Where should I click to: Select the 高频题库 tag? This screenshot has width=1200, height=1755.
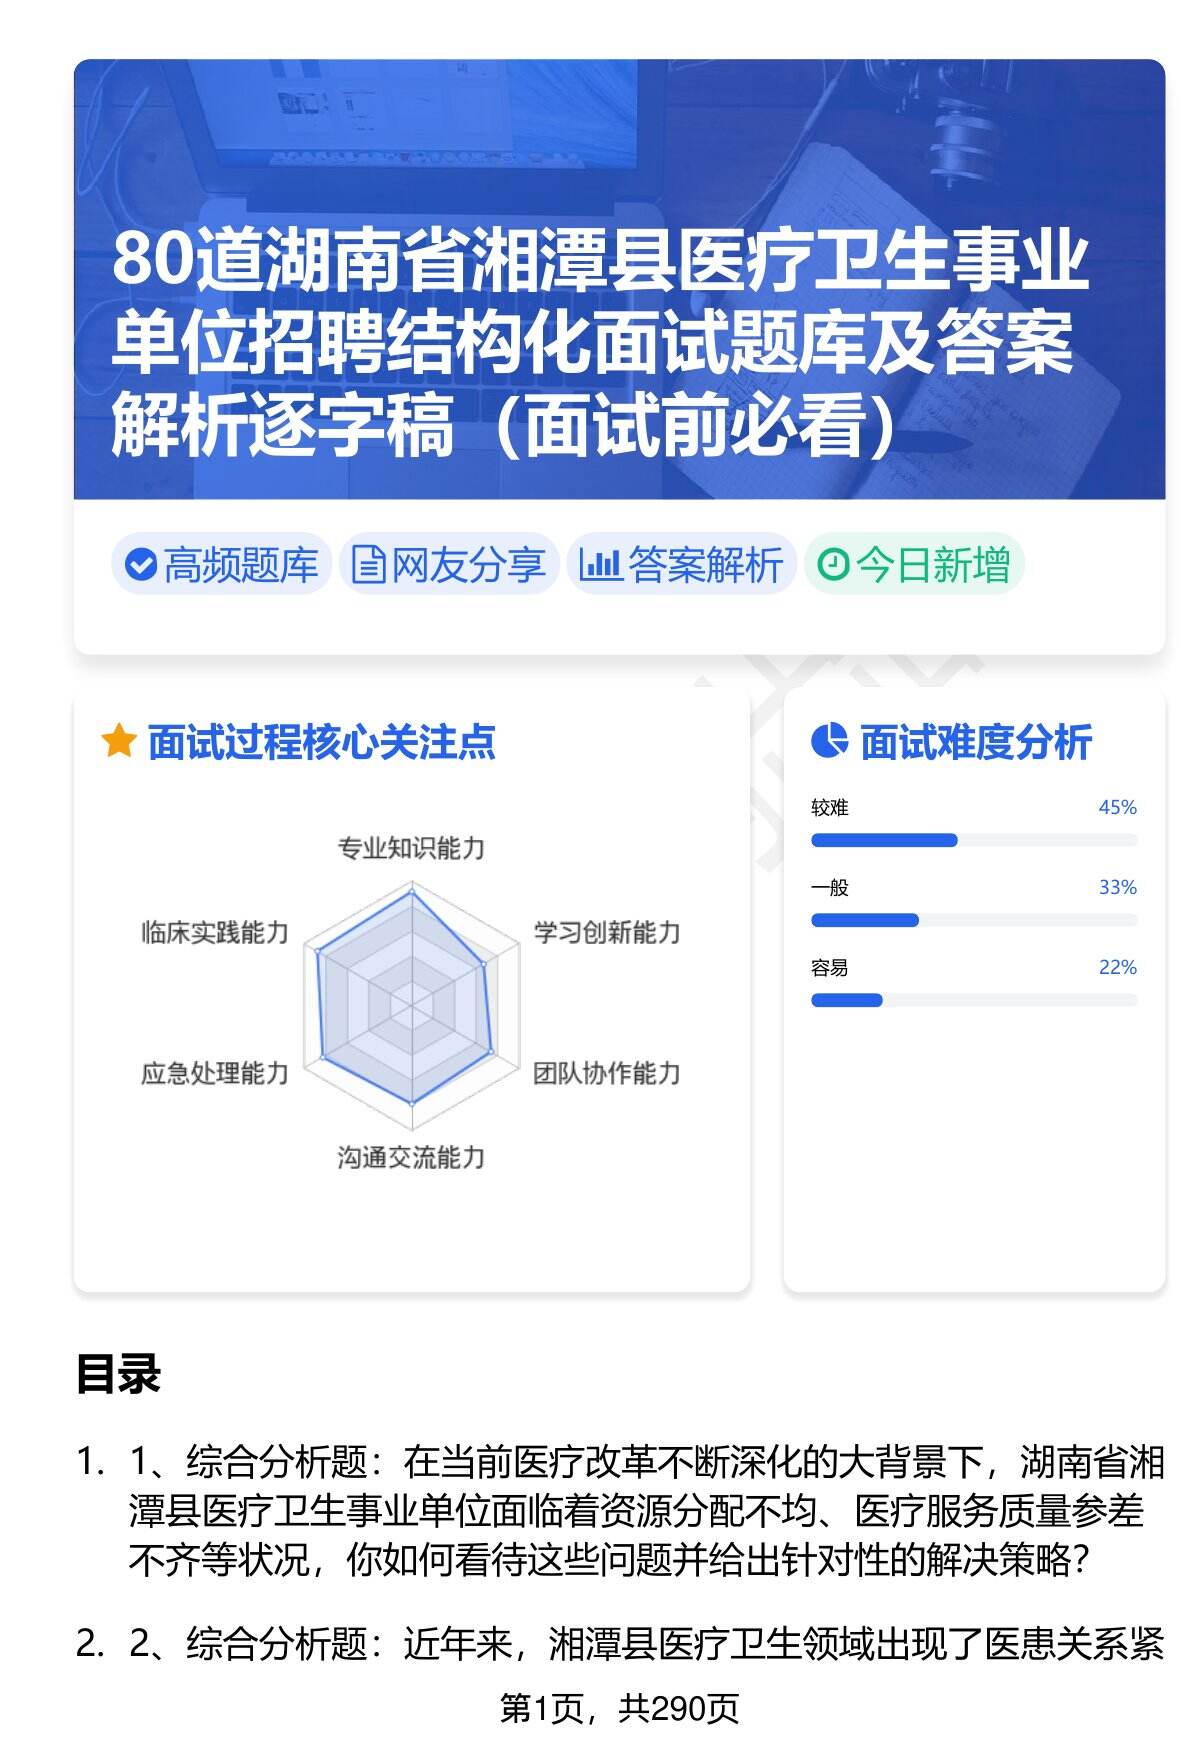[222, 565]
